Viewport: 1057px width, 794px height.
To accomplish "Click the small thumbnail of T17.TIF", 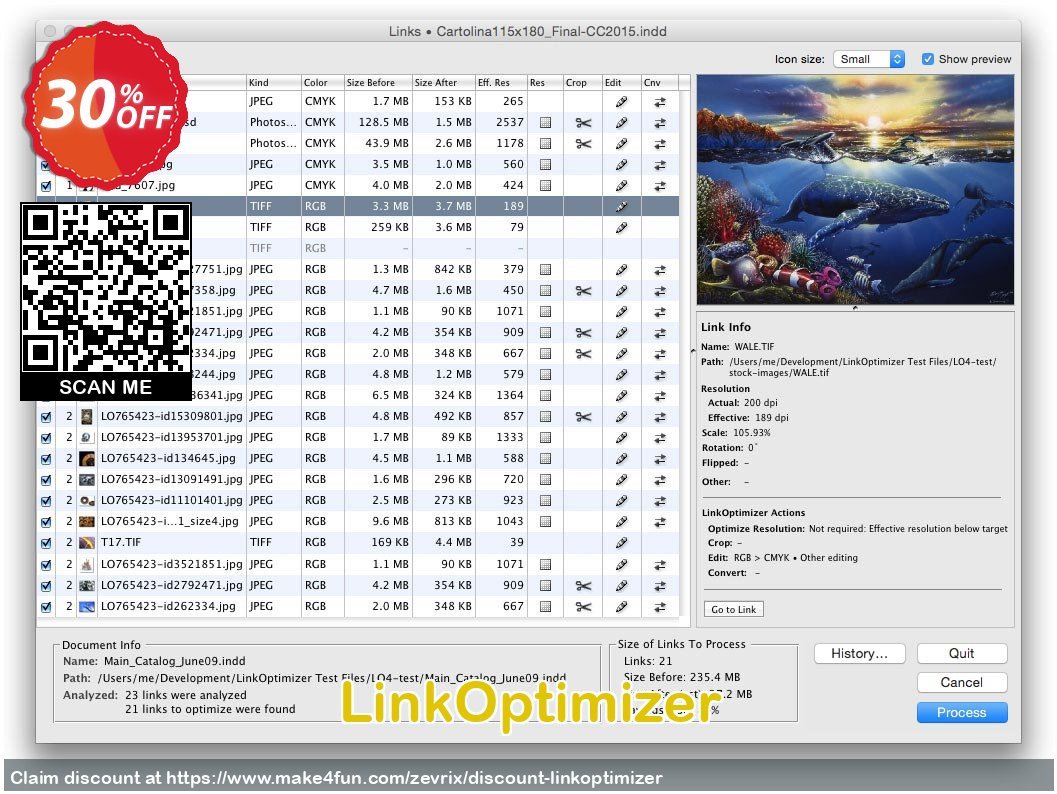I will [87, 543].
